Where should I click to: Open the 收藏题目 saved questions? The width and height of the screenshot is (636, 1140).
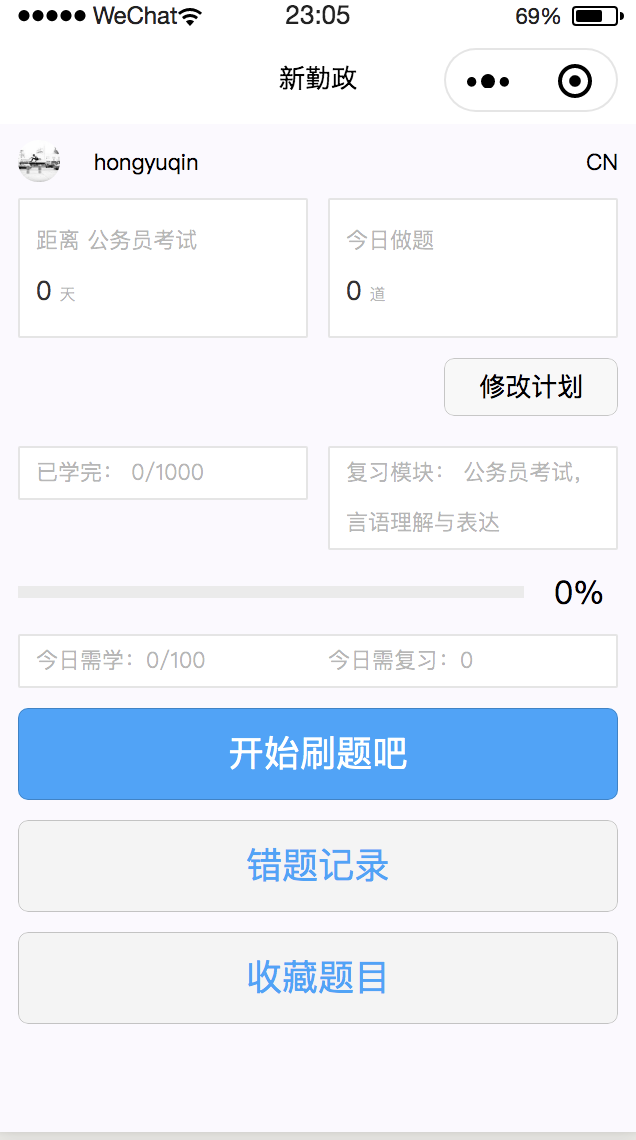pyautogui.click(x=318, y=978)
